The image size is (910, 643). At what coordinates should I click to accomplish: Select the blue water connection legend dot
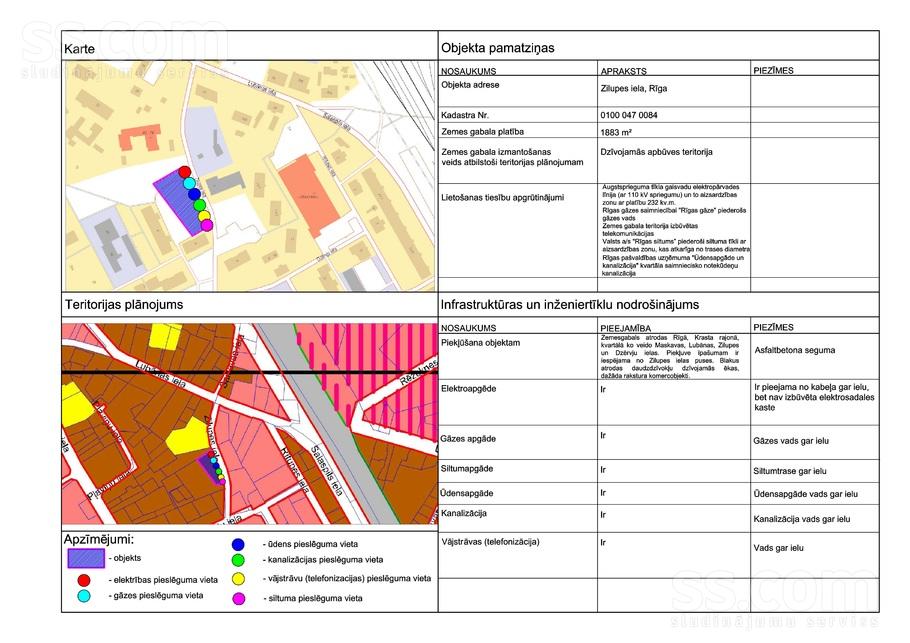point(238,545)
